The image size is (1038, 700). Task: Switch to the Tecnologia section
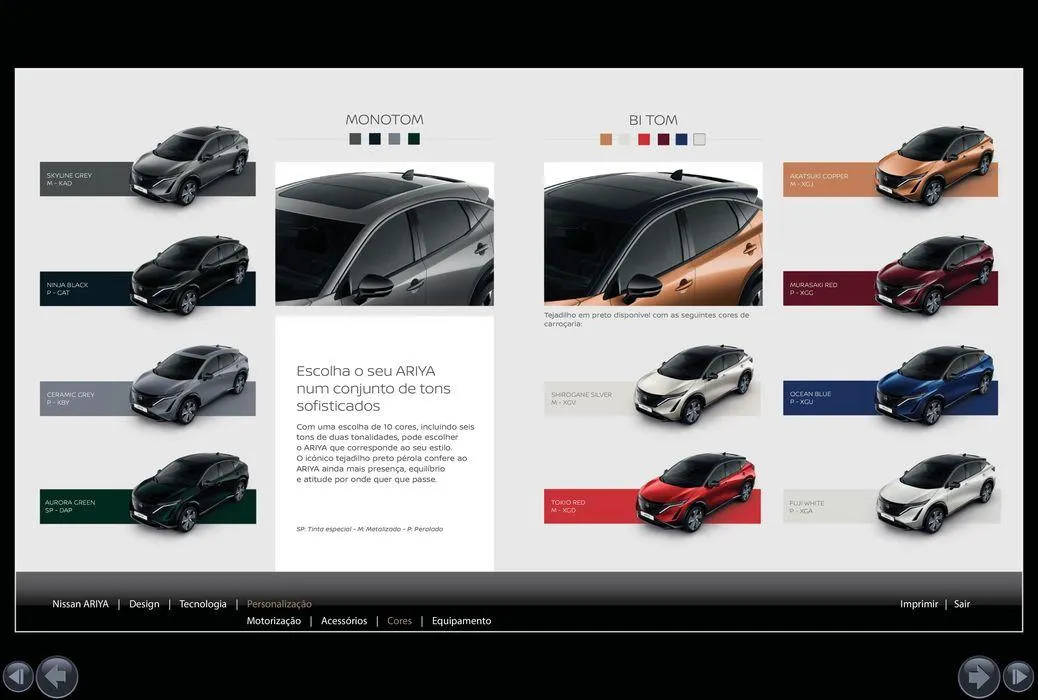point(203,604)
